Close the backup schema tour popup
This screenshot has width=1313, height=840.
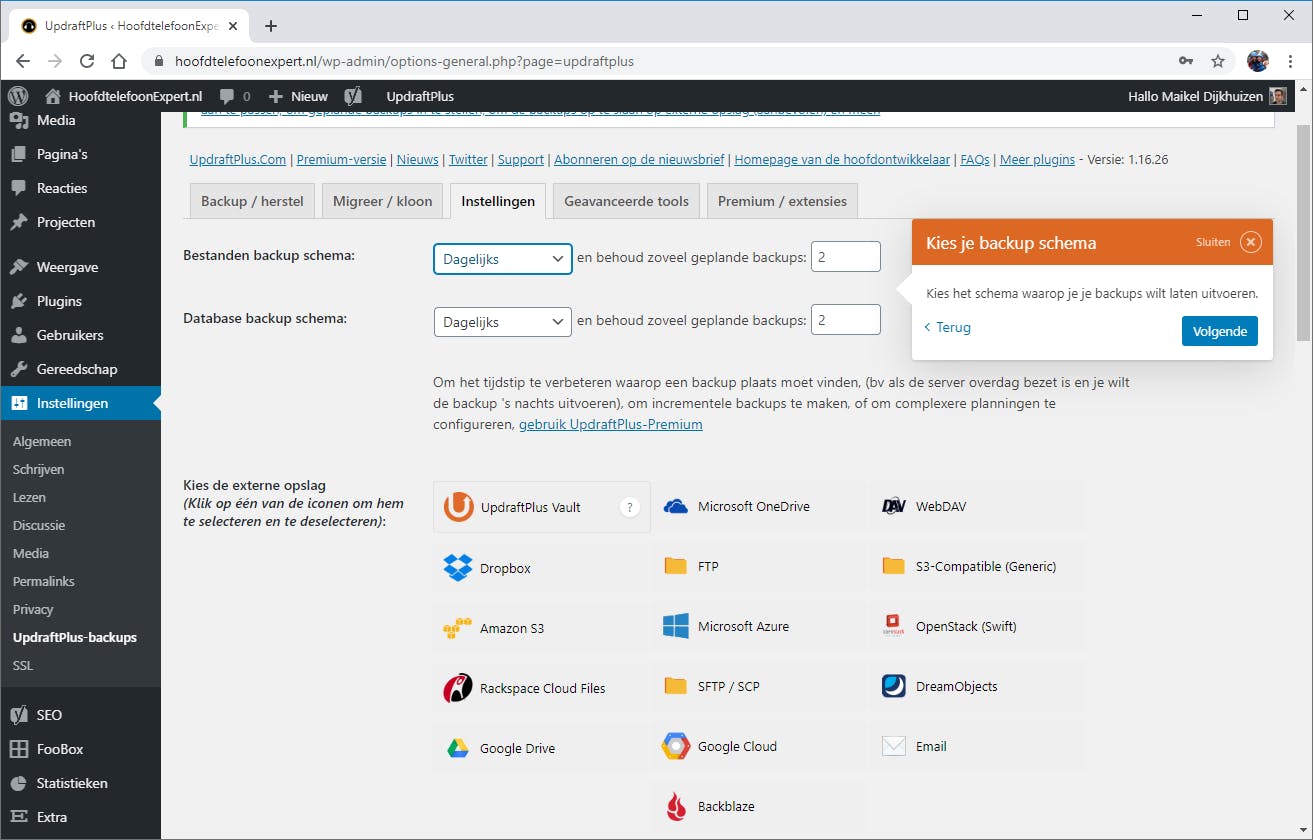tap(1250, 242)
